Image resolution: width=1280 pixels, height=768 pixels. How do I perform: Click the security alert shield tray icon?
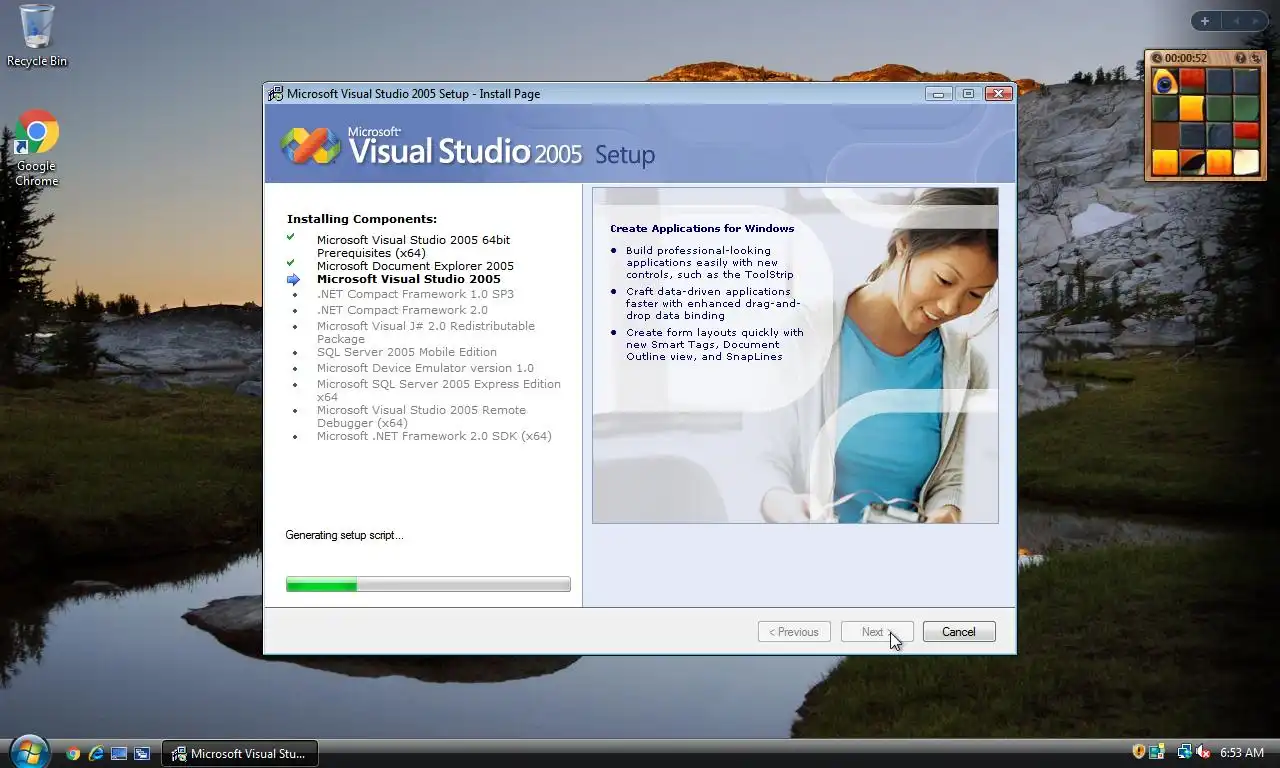pos(1138,752)
